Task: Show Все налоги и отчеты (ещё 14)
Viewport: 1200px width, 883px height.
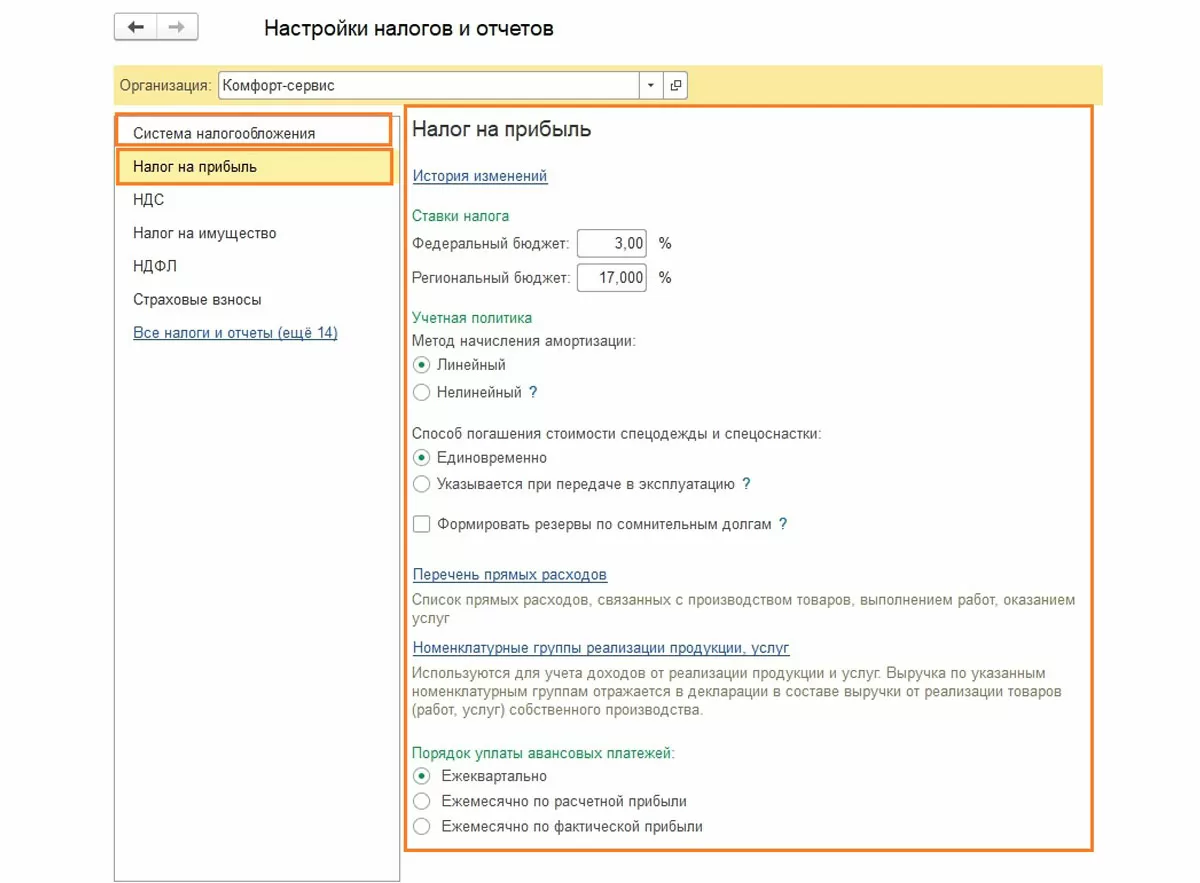Action: 235,333
